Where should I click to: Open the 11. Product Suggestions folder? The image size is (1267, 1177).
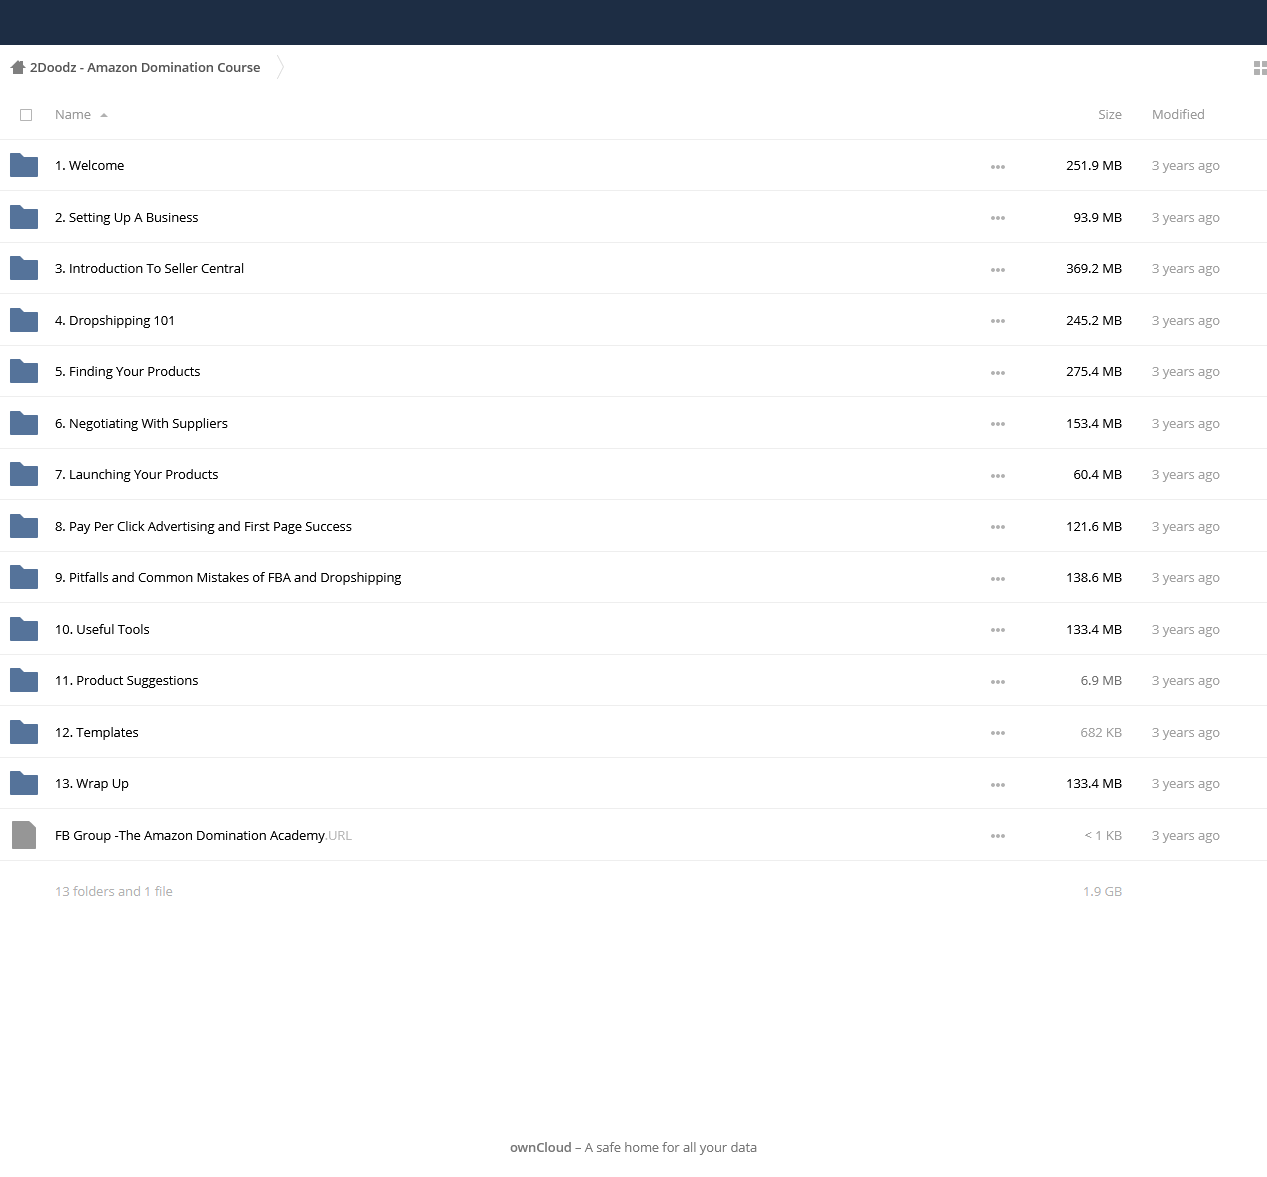[x=127, y=681]
